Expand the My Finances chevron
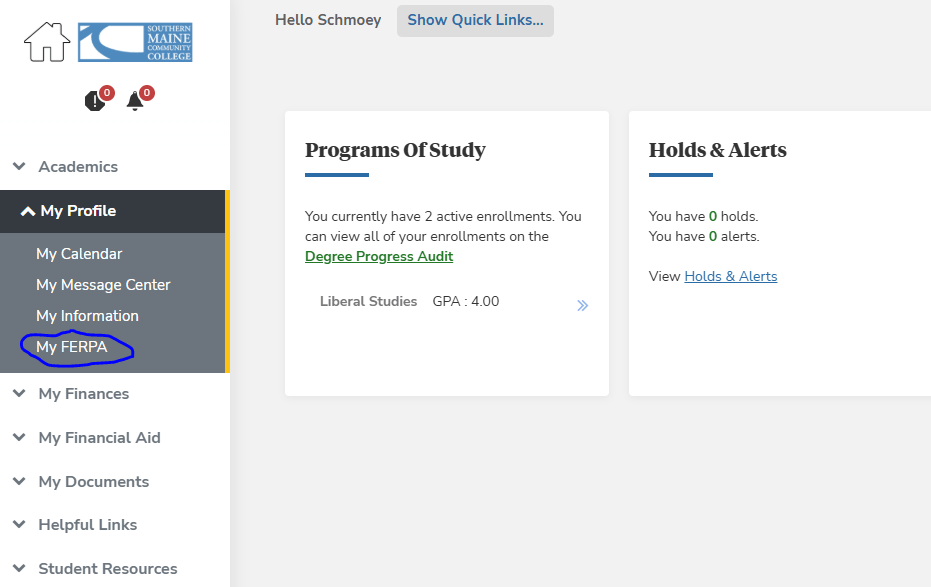Screen dimensions: 931x587 pos(19,393)
